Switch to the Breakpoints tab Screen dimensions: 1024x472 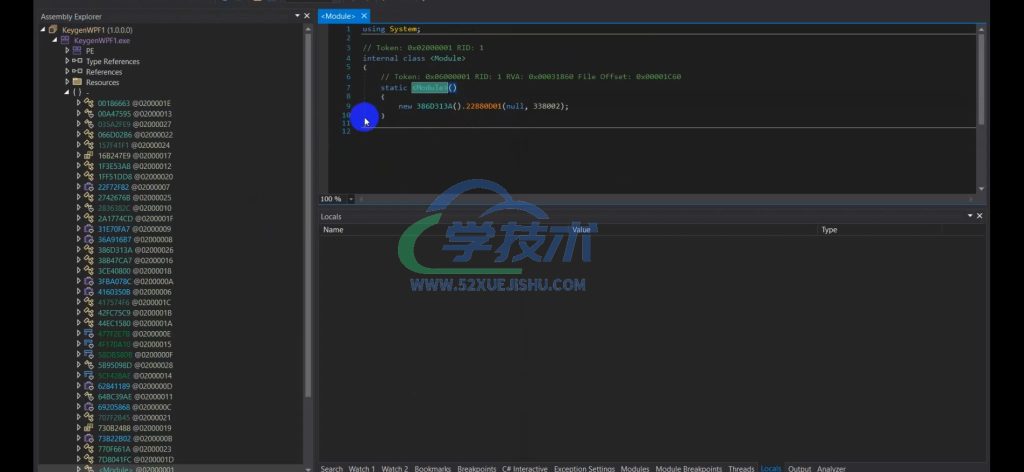(476, 468)
